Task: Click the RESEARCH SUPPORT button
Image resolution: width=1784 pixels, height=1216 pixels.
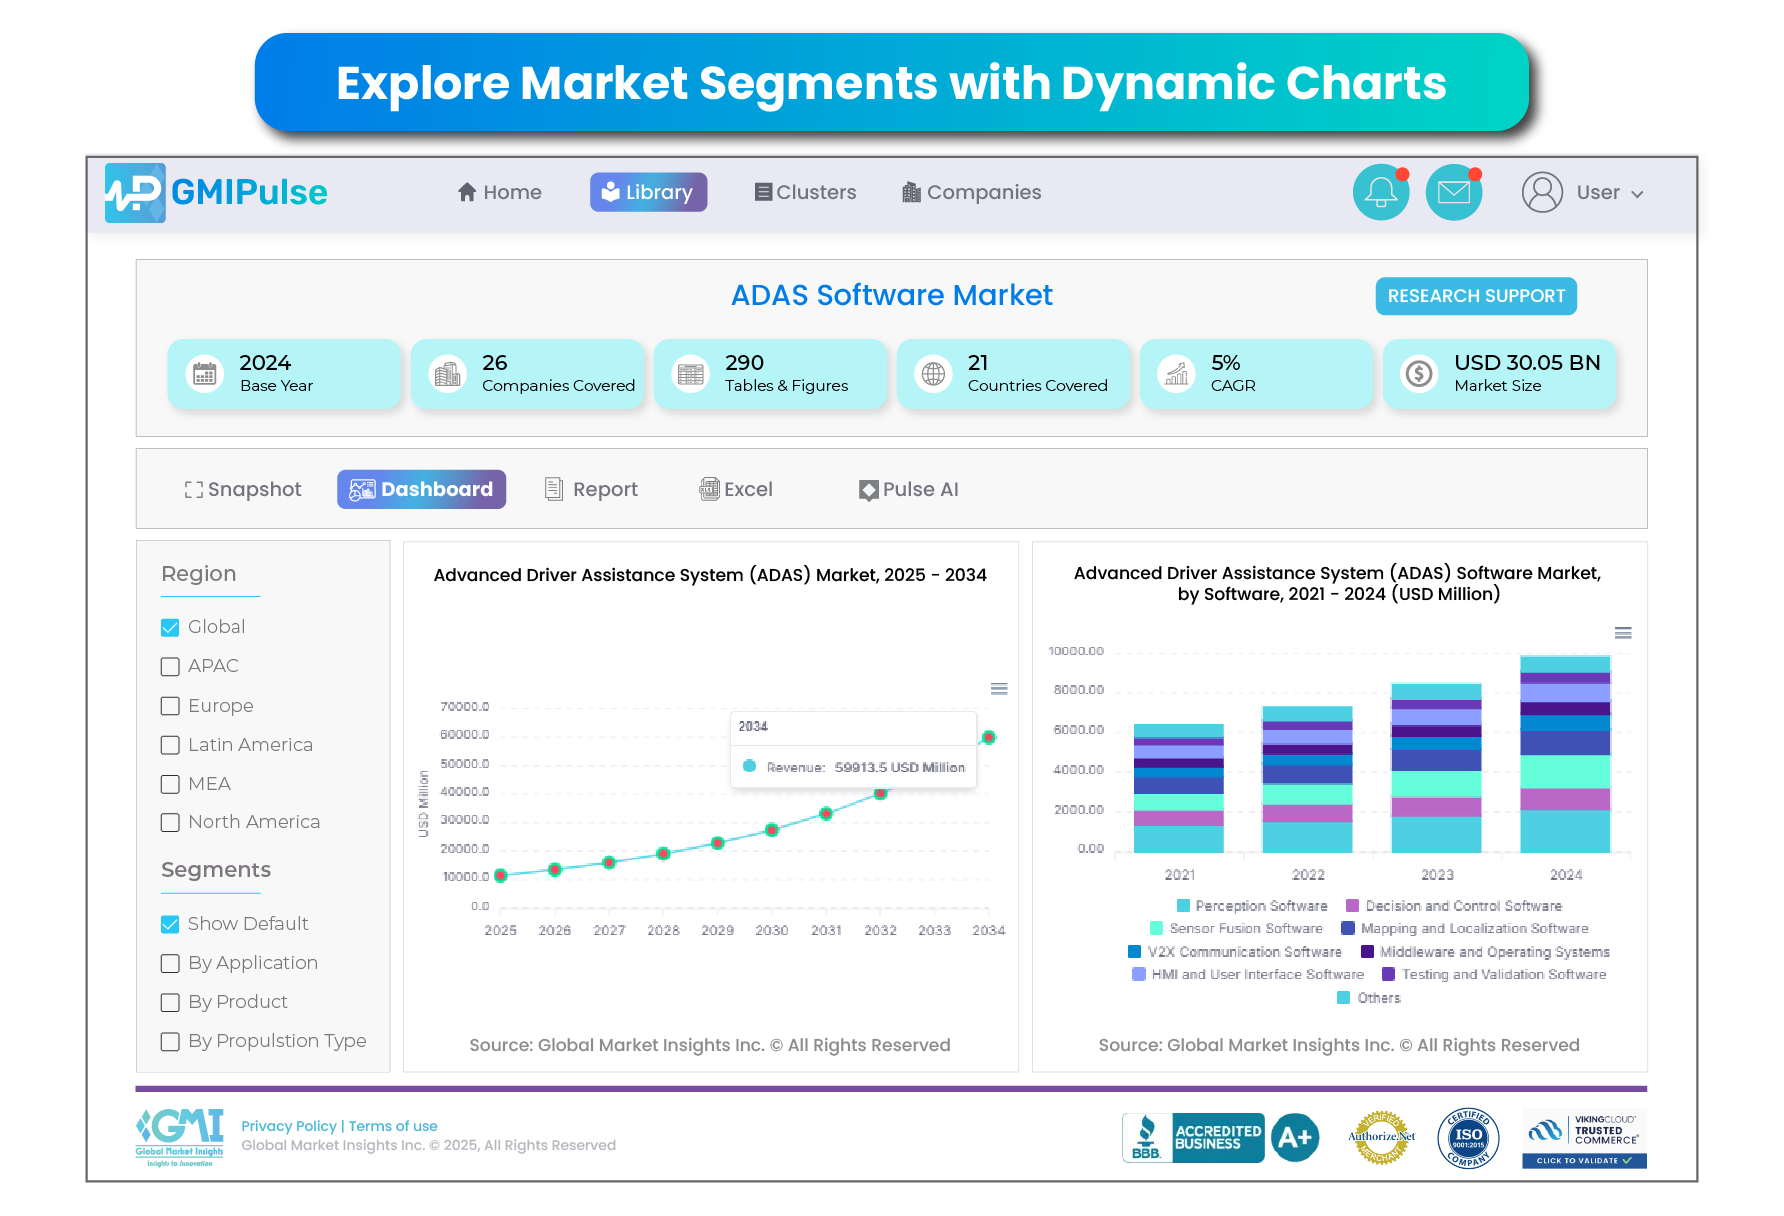Action: (1475, 296)
